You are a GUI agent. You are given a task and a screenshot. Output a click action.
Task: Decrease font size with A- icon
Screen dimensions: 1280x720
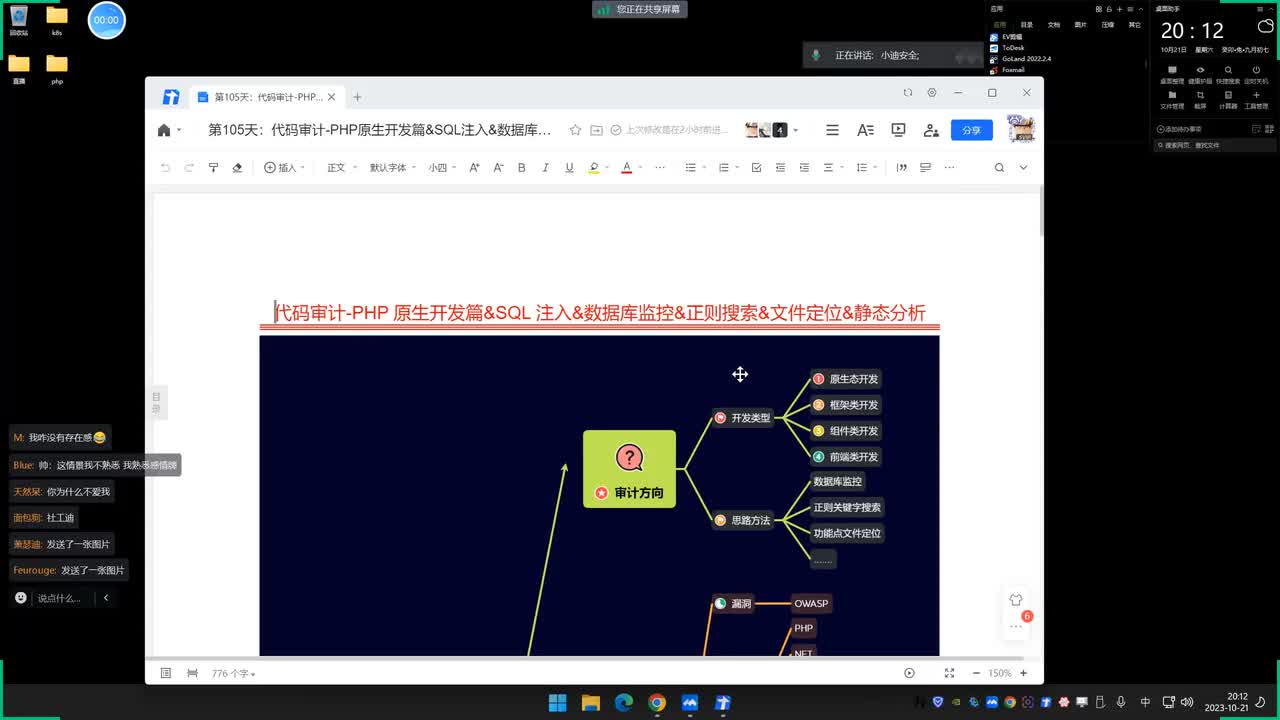click(498, 168)
